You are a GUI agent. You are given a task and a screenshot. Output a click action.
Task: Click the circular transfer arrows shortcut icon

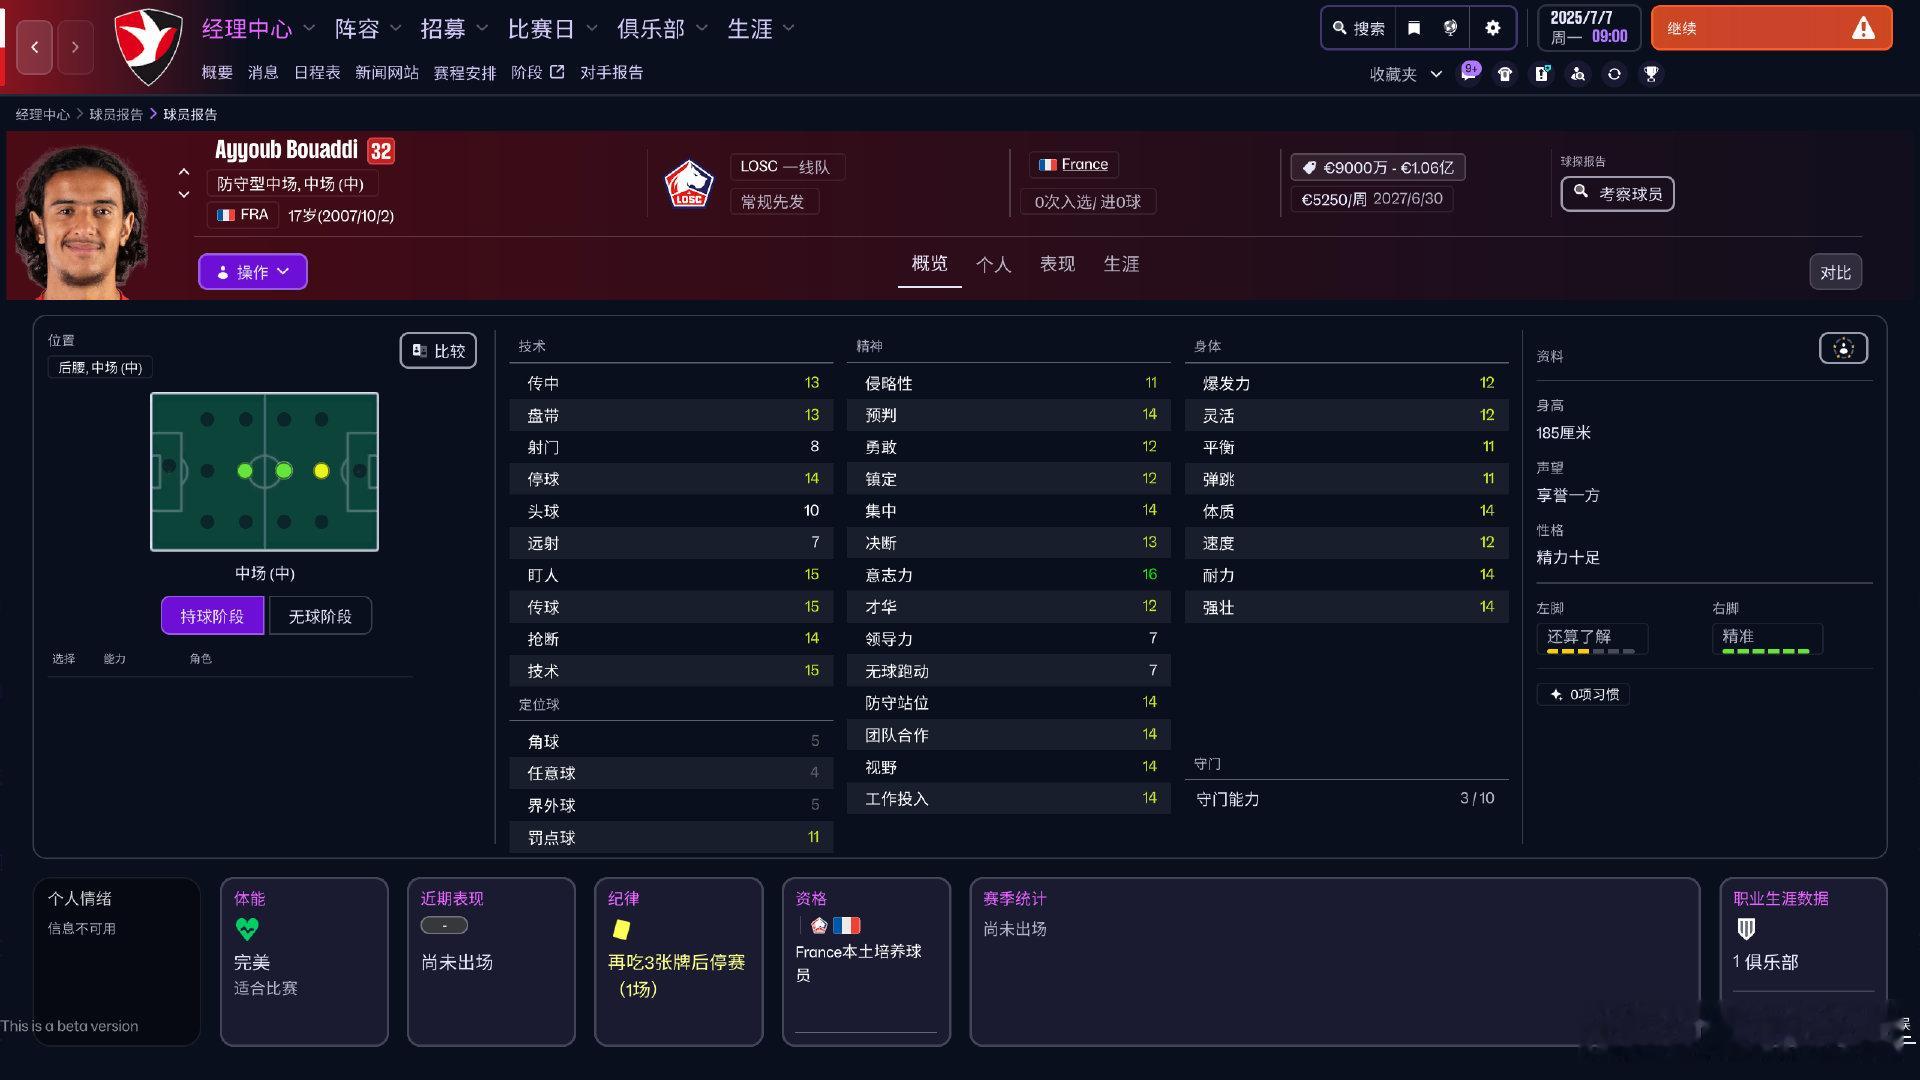(x=1614, y=74)
